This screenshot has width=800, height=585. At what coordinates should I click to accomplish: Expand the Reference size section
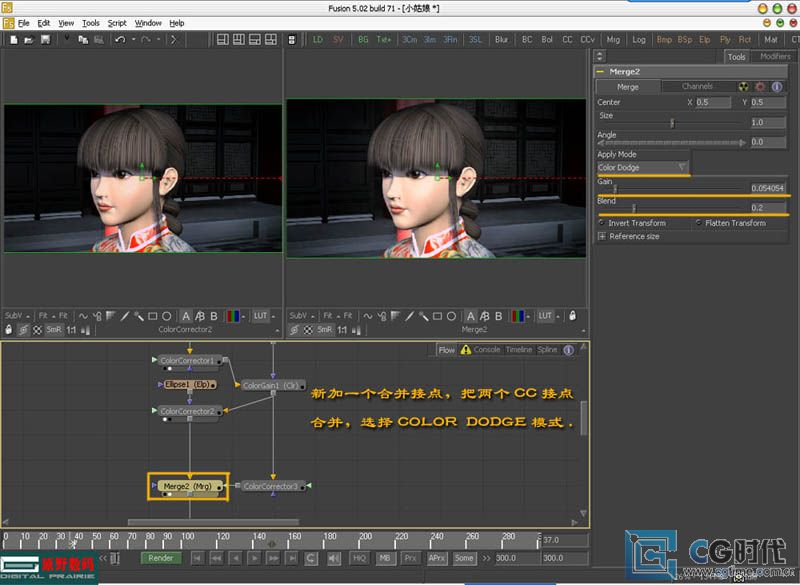602,237
